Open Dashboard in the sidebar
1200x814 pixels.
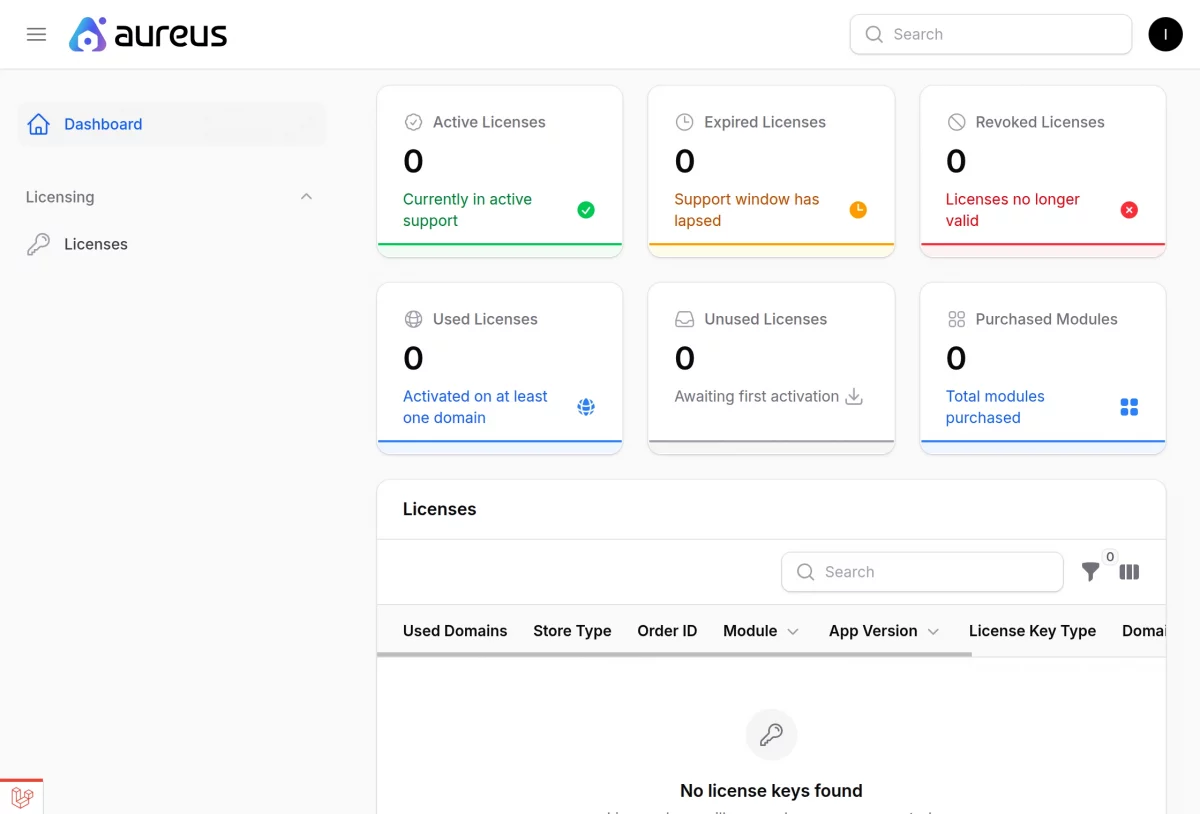(x=172, y=124)
